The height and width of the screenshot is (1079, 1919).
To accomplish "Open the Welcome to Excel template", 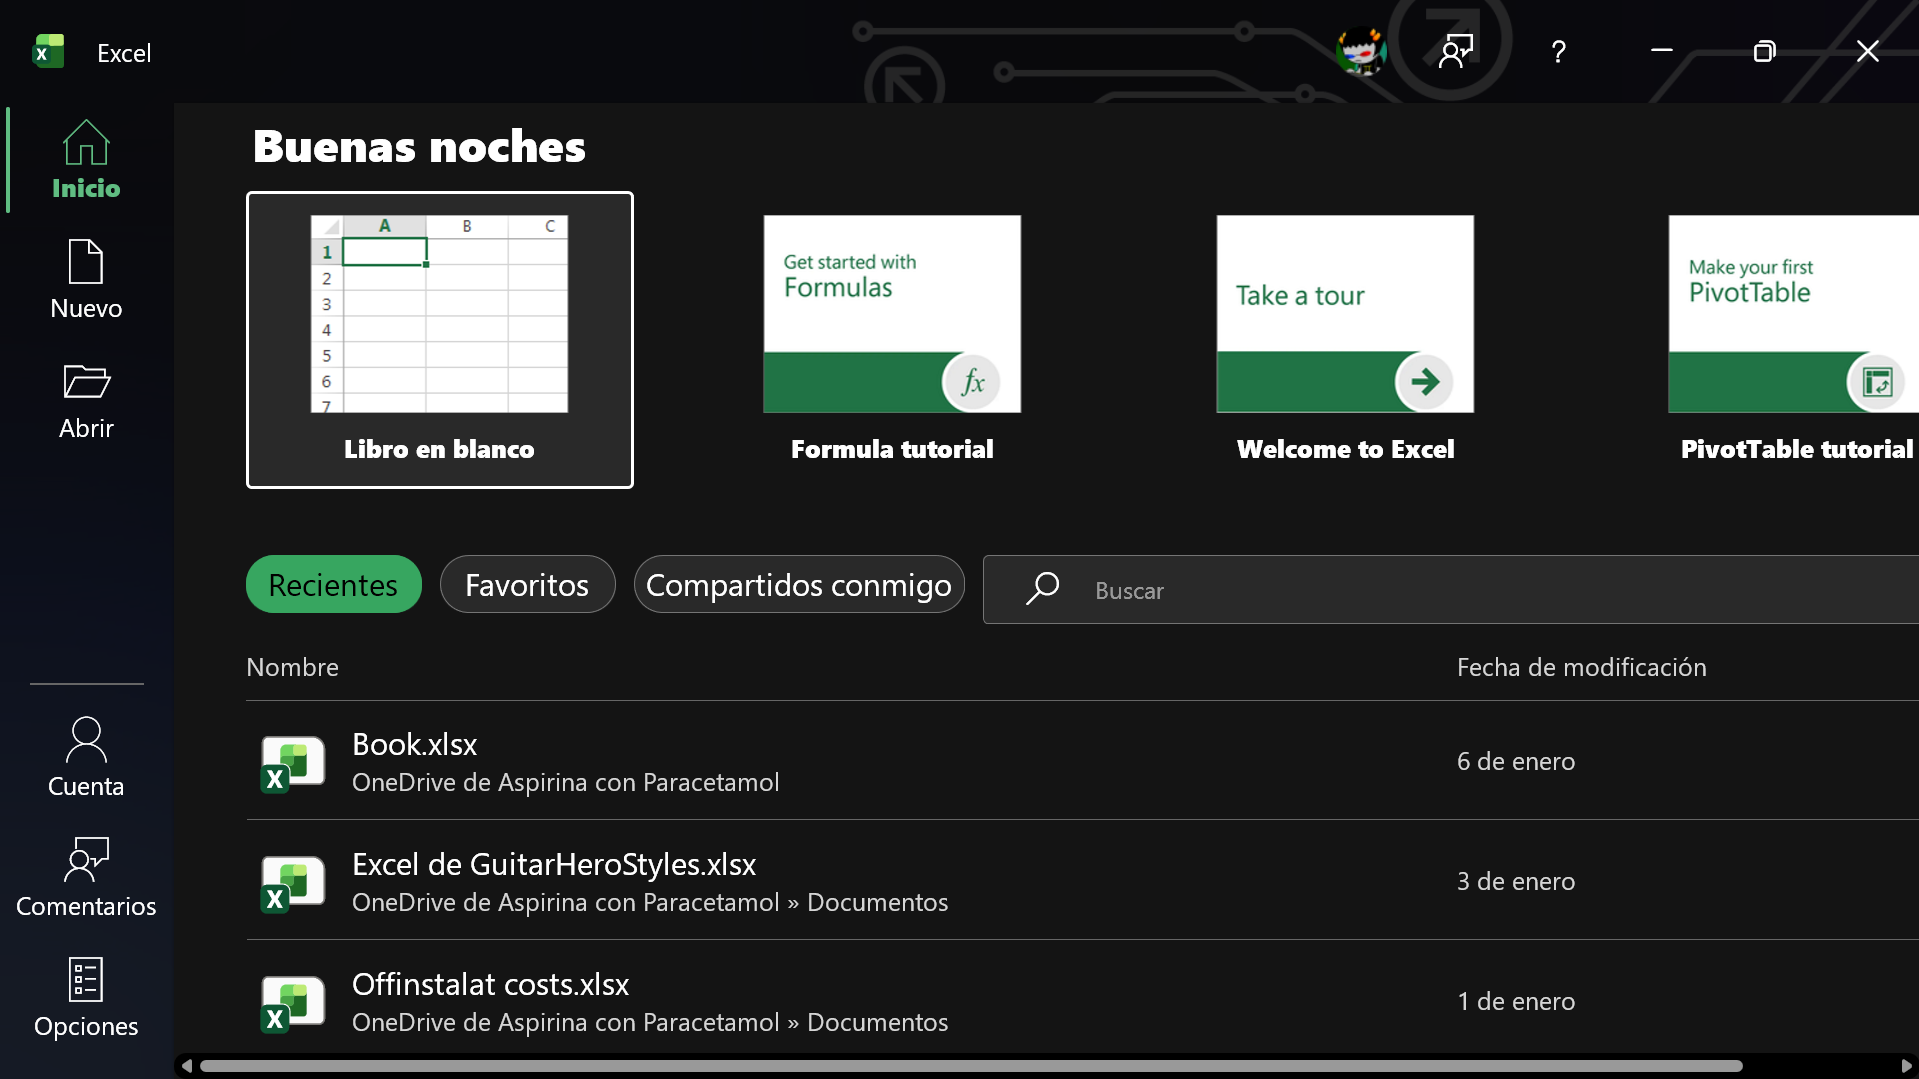I will pyautogui.click(x=1345, y=340).
